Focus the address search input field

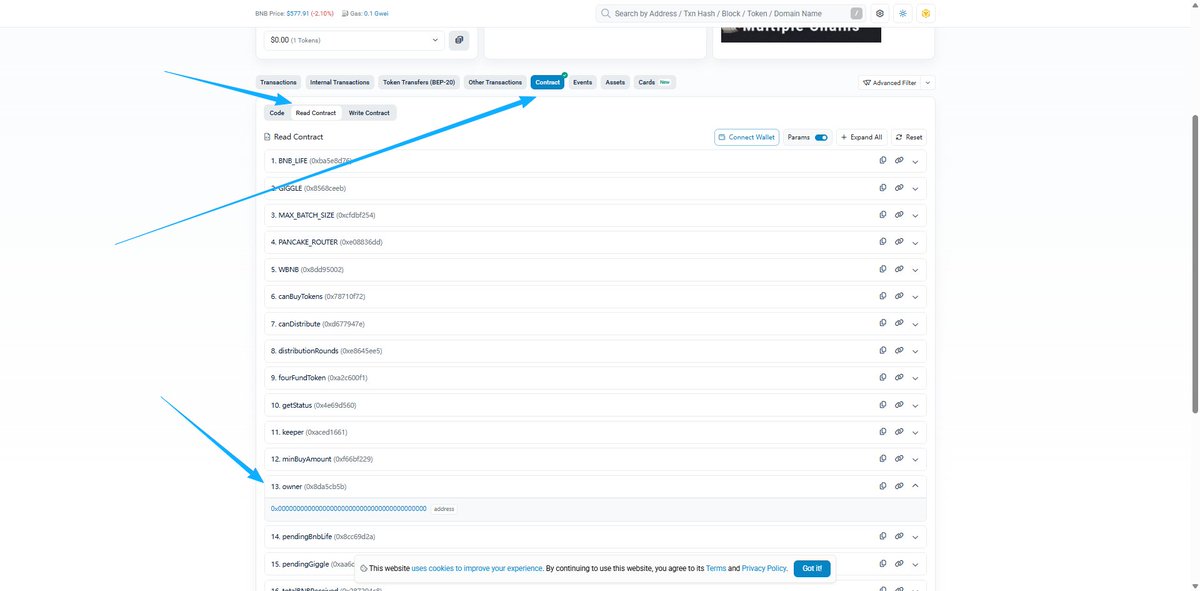click(x=730, y=14)
